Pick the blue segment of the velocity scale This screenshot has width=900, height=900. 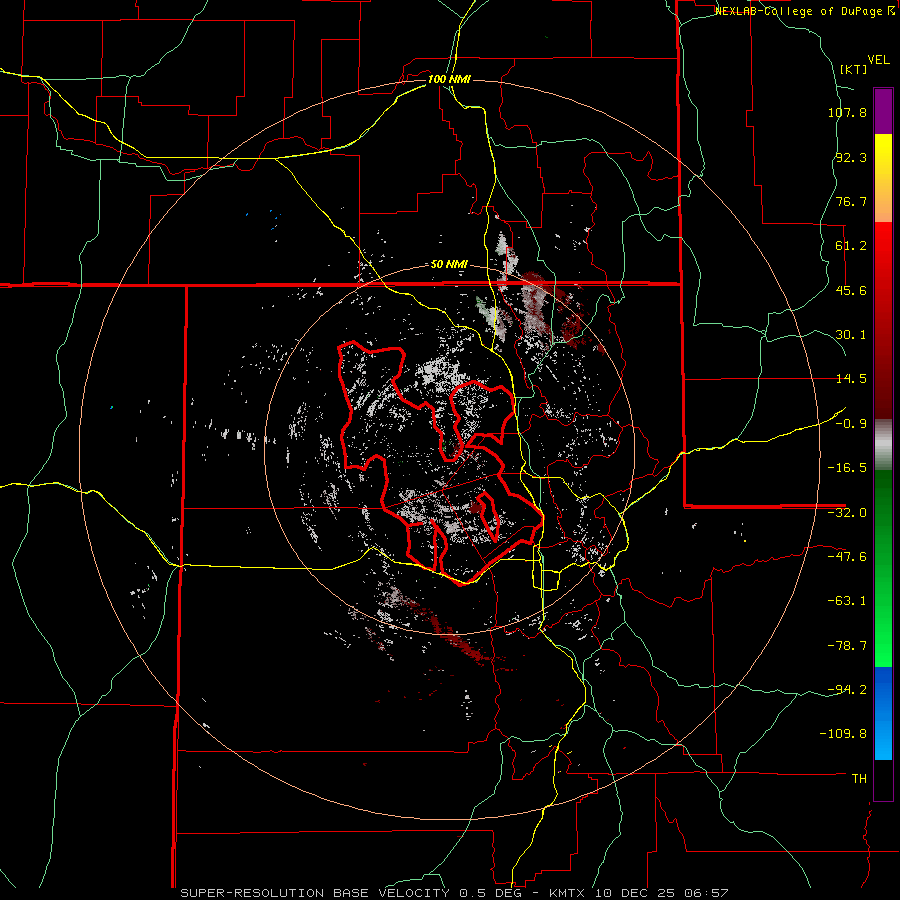(x=883, y=713)
